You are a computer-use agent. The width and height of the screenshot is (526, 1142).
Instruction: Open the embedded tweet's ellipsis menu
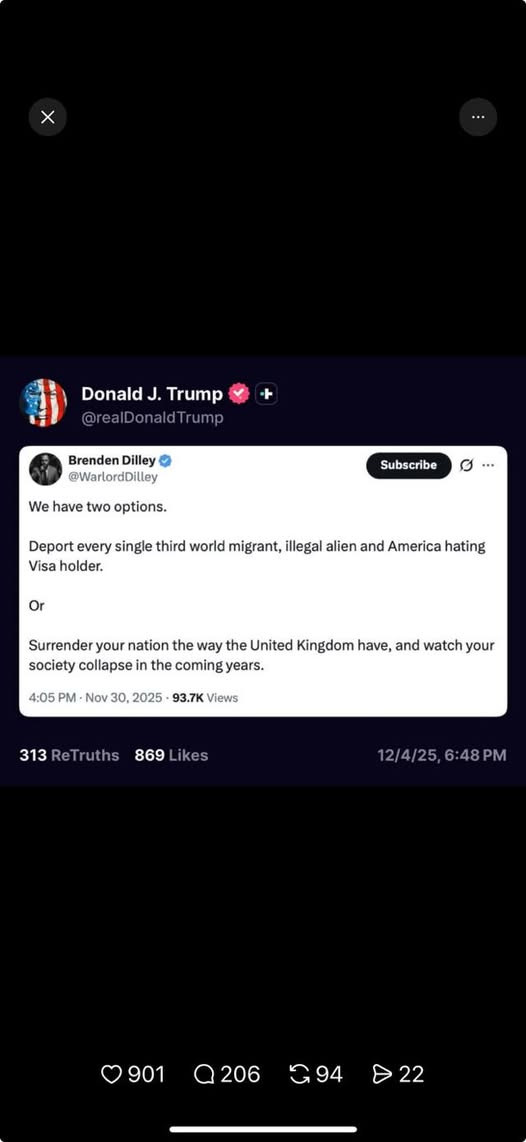[x=488, y=465]
